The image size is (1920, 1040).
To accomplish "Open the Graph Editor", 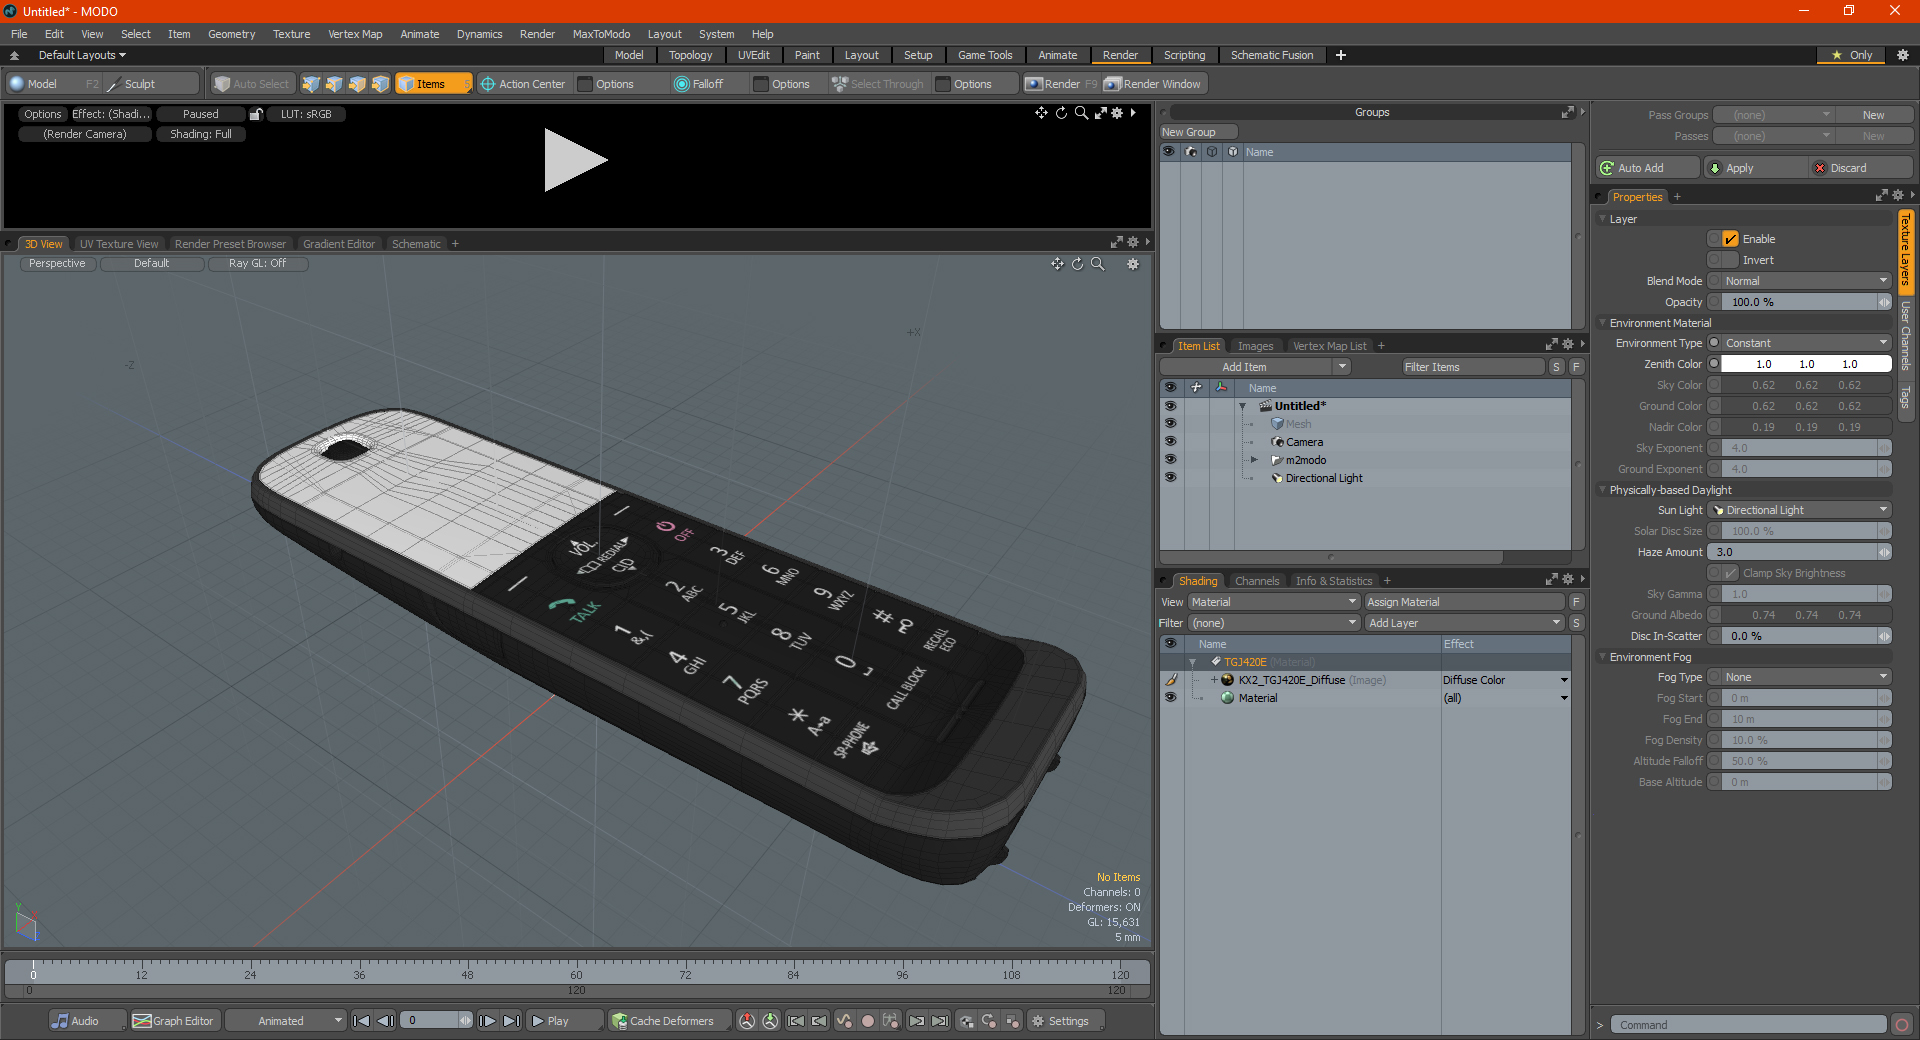I will click(174, 1021).
